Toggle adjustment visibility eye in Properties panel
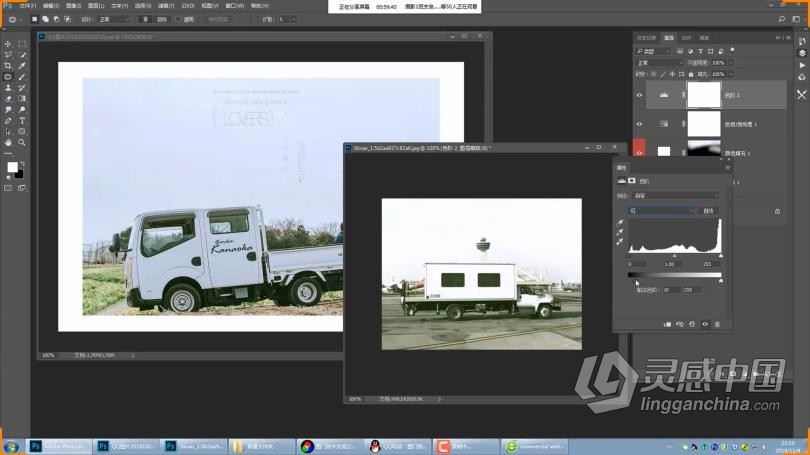This screenshot has height=455, width=810. (x=705, y=324)
